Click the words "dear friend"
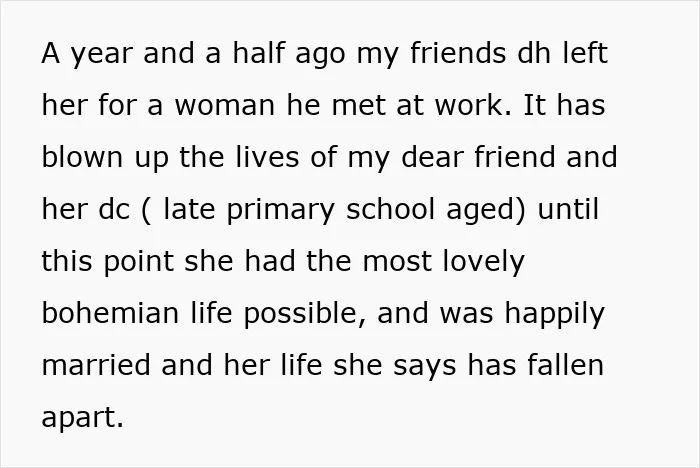 478,157
